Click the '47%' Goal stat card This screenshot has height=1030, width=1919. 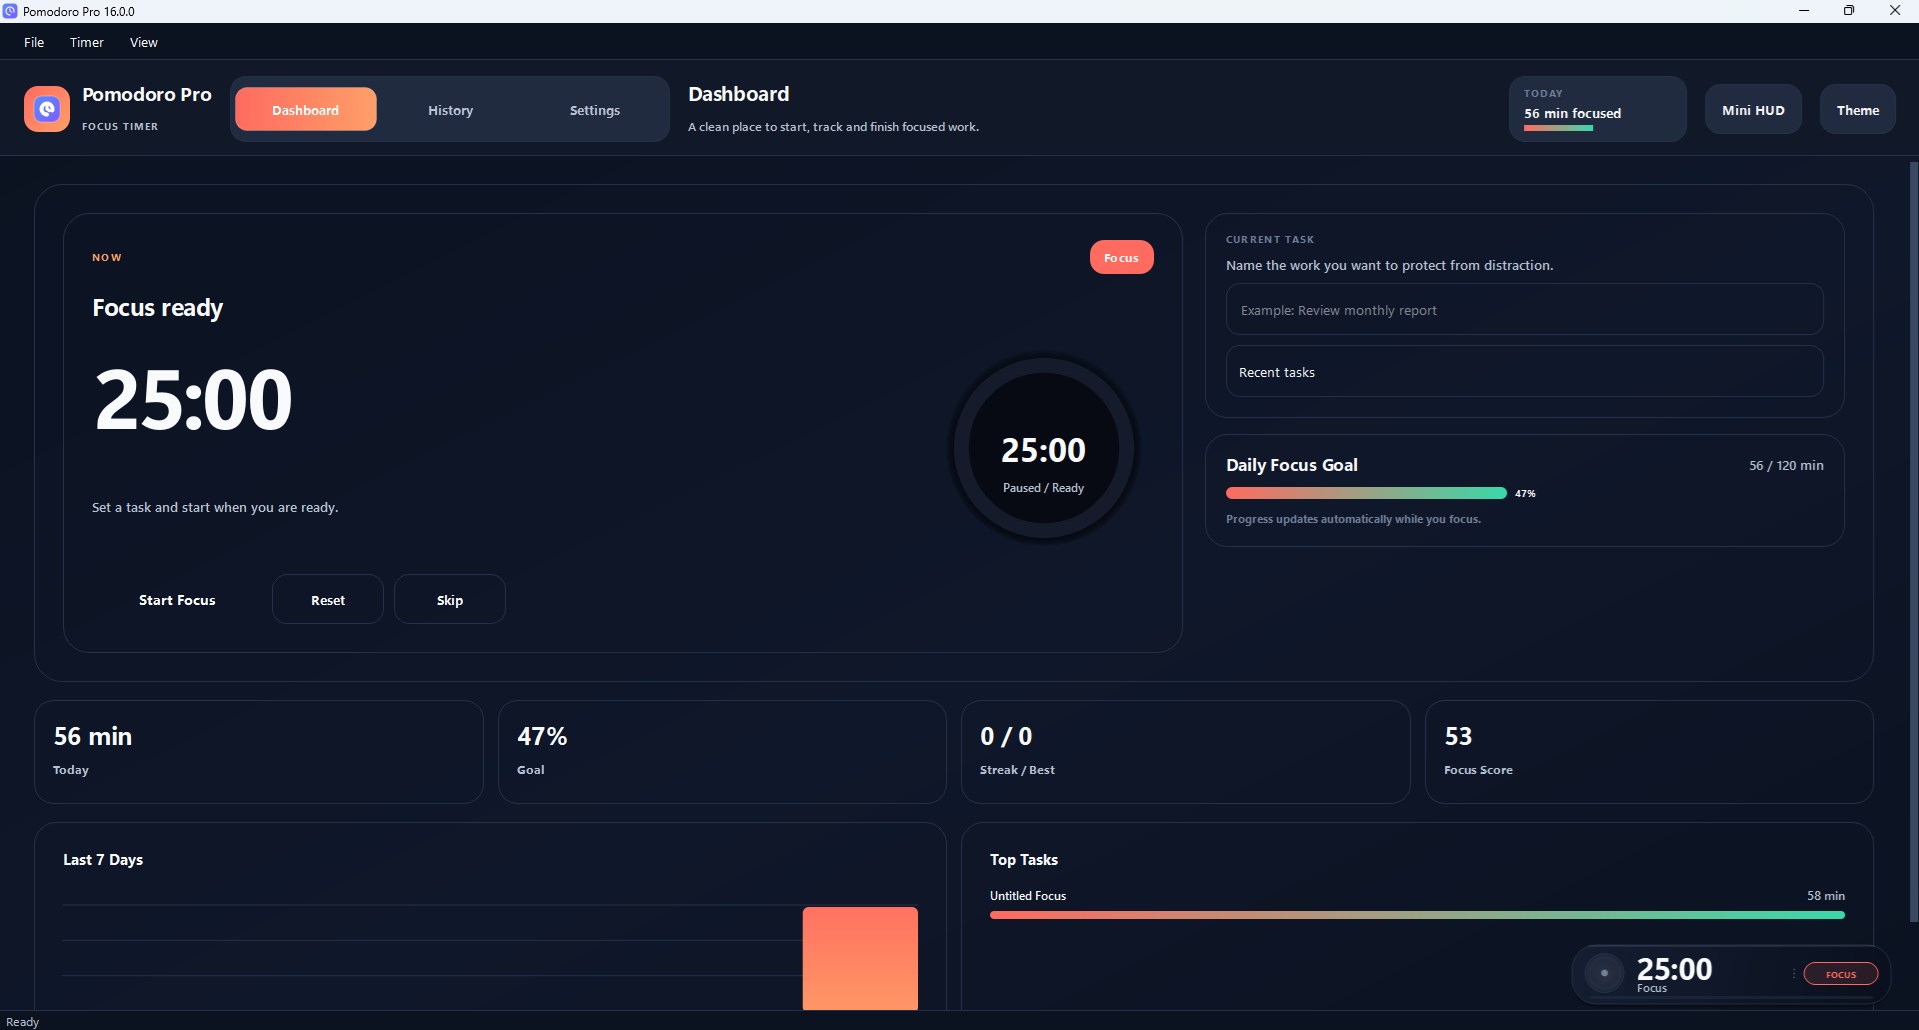click(722, 752)
